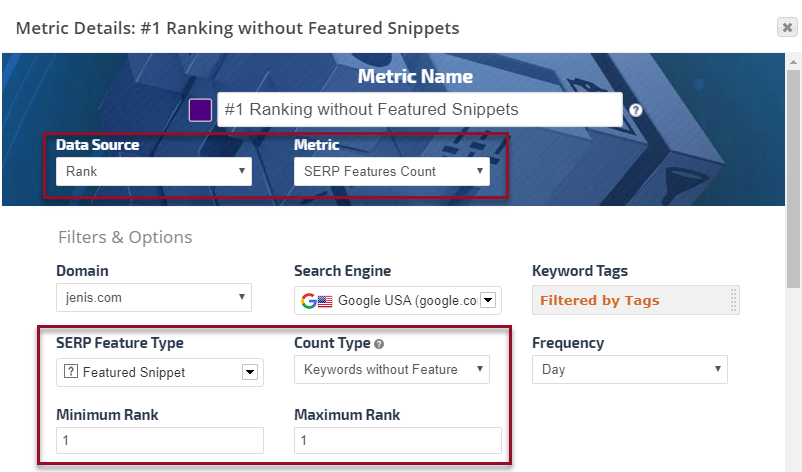
Task: Click the Maximum Rank input field
Action: (x=398, y=441)
